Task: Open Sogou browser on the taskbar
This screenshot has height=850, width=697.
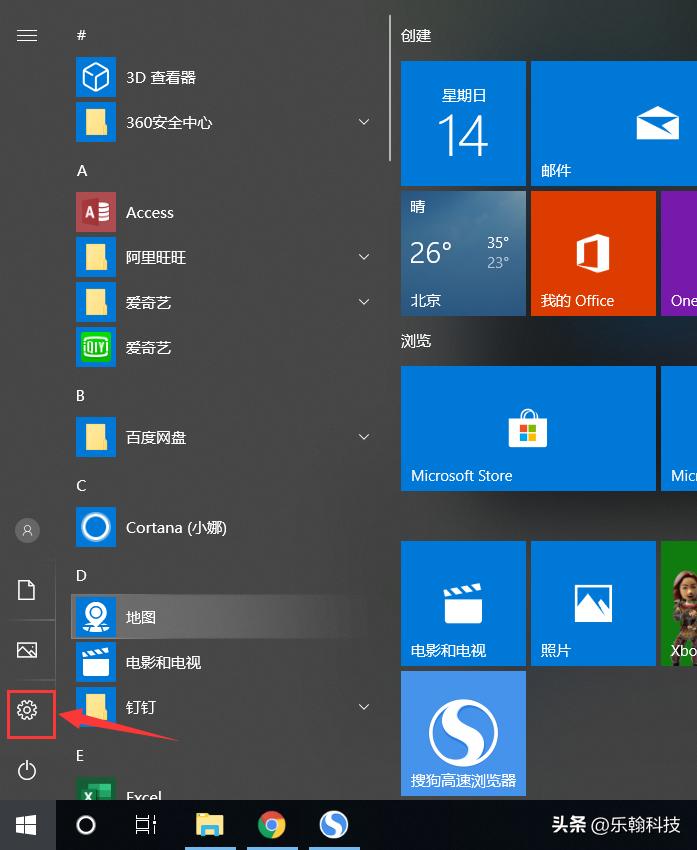Action: pos(333,825)
